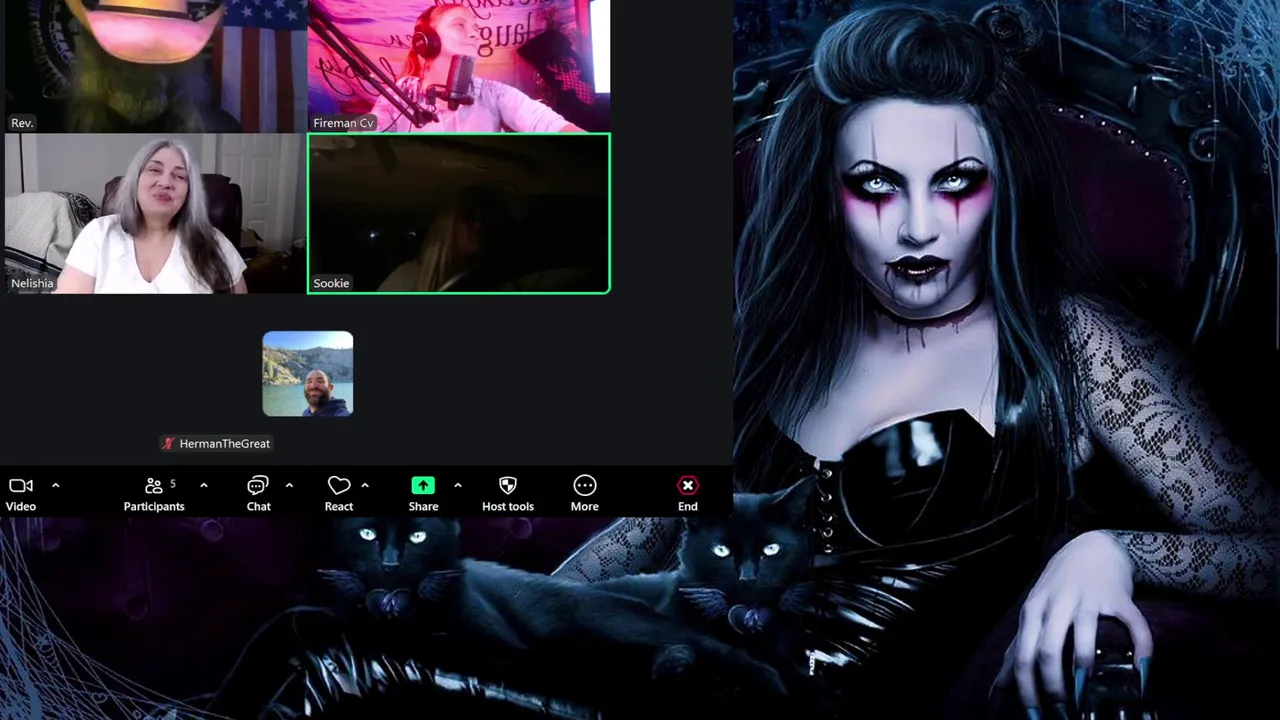
Task: Open Host tools shield menu
Action: (508, 493)
